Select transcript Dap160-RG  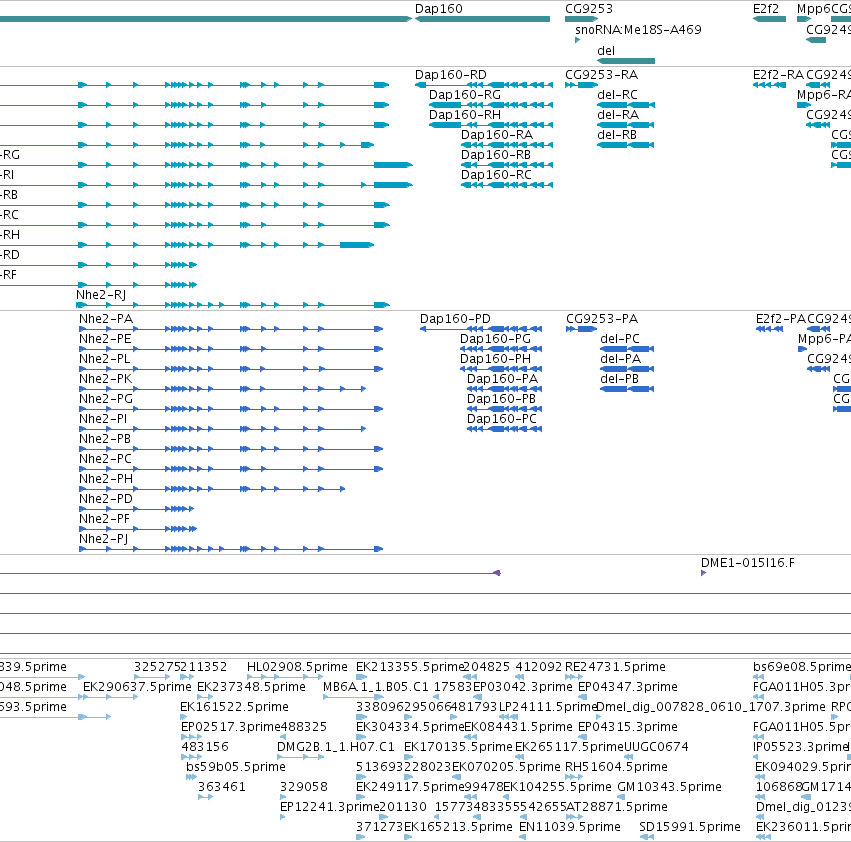pos(465,94)
